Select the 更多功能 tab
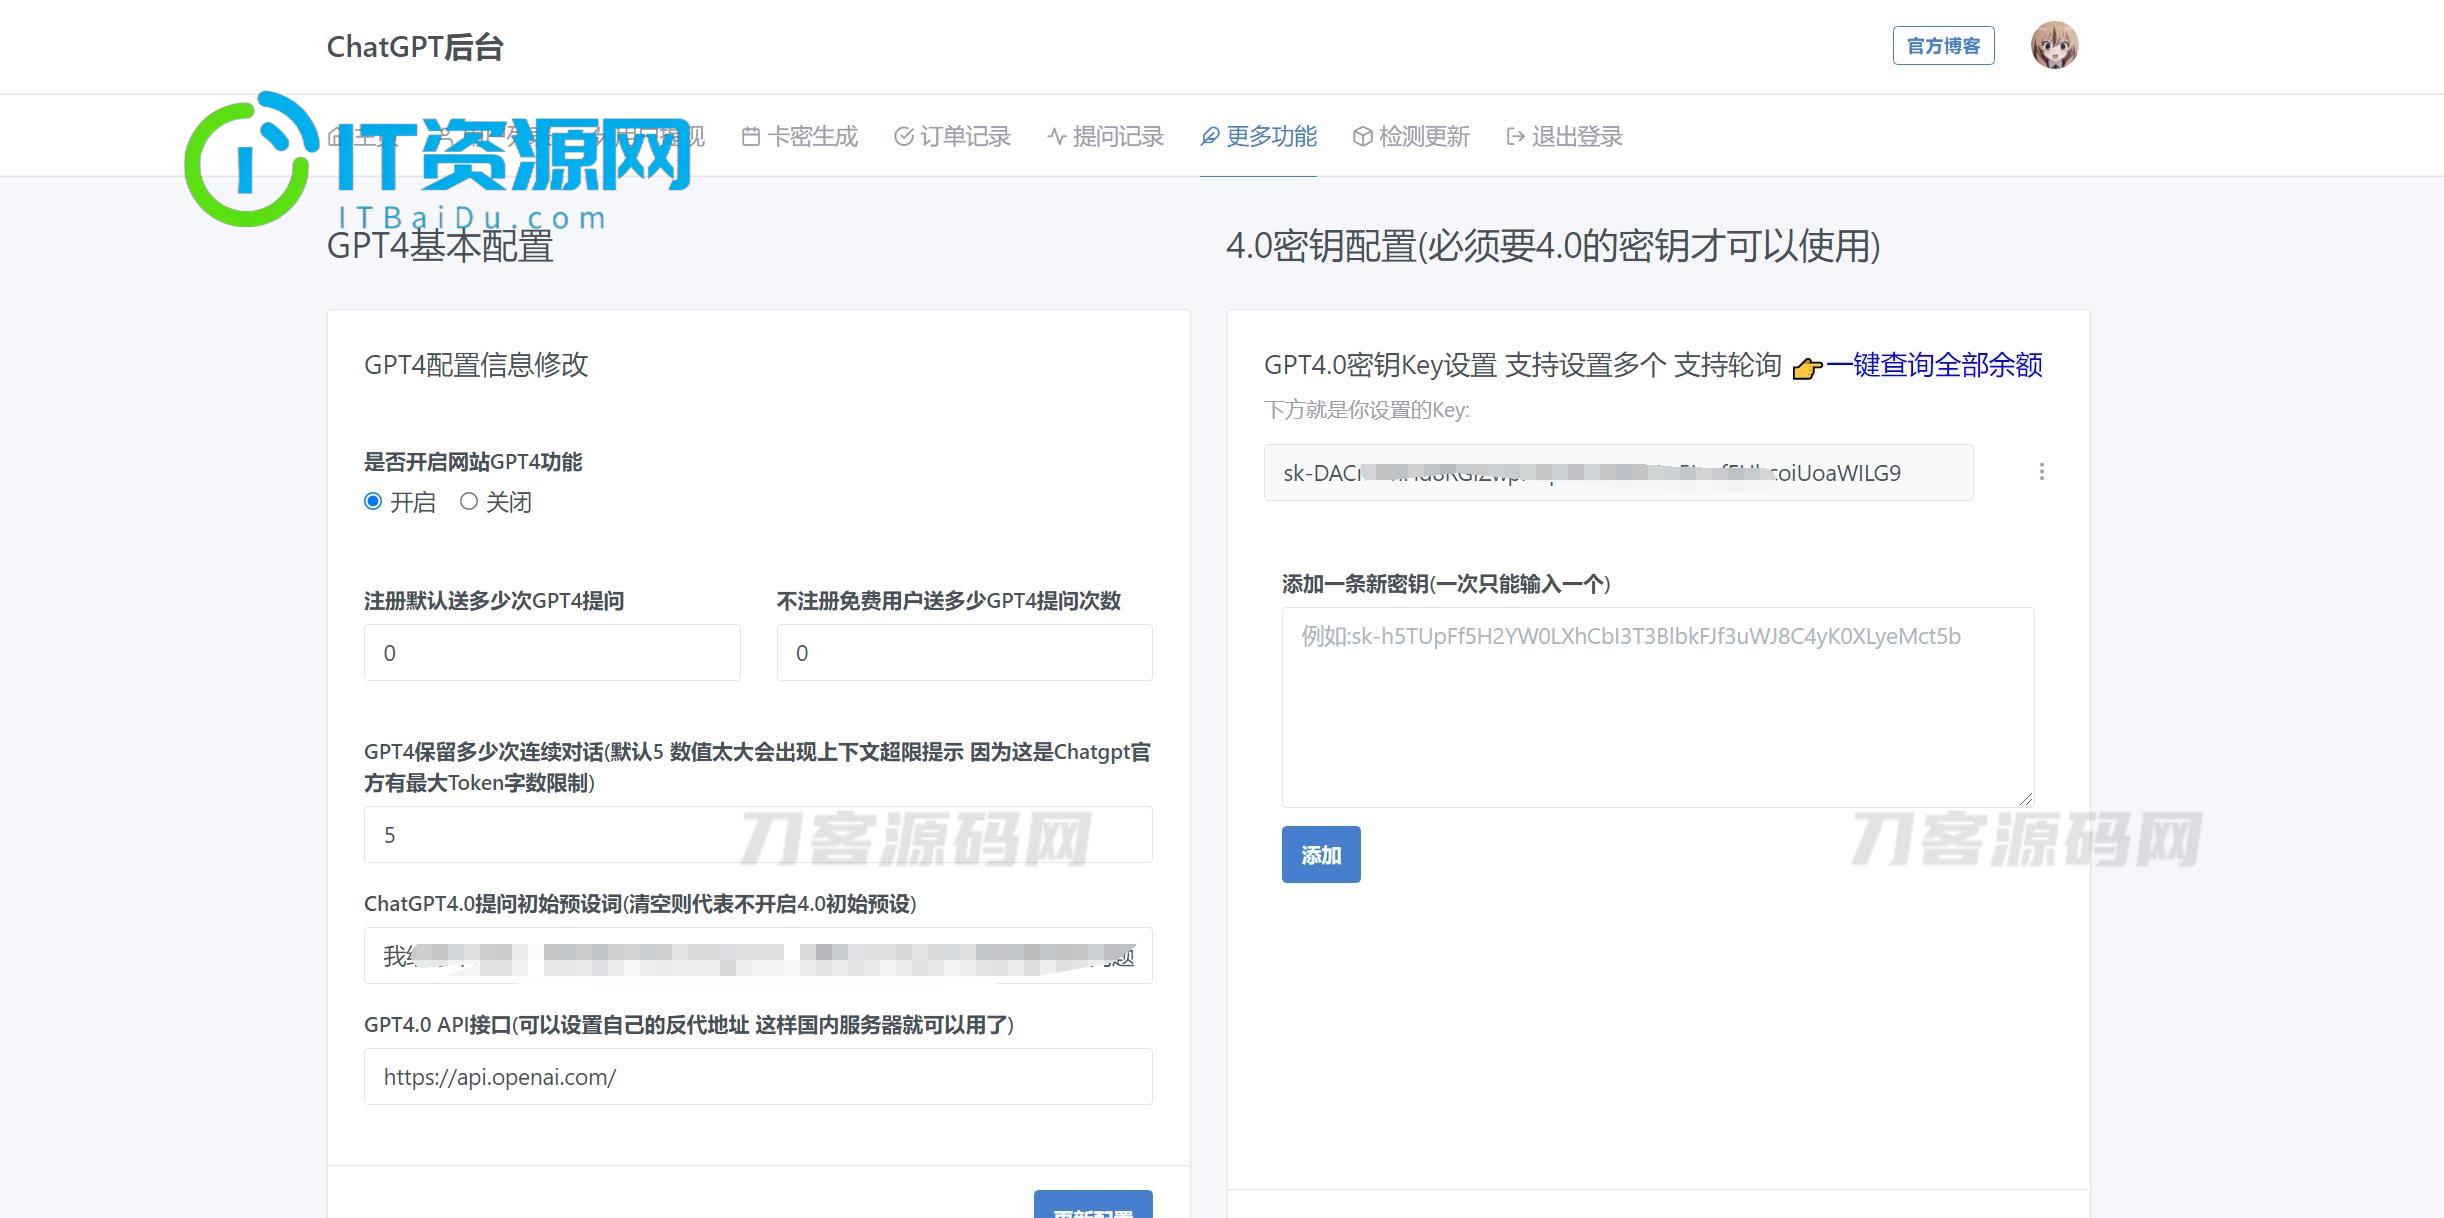The height and width of the screenshot is (1218, 2444). click(1258, 136)
